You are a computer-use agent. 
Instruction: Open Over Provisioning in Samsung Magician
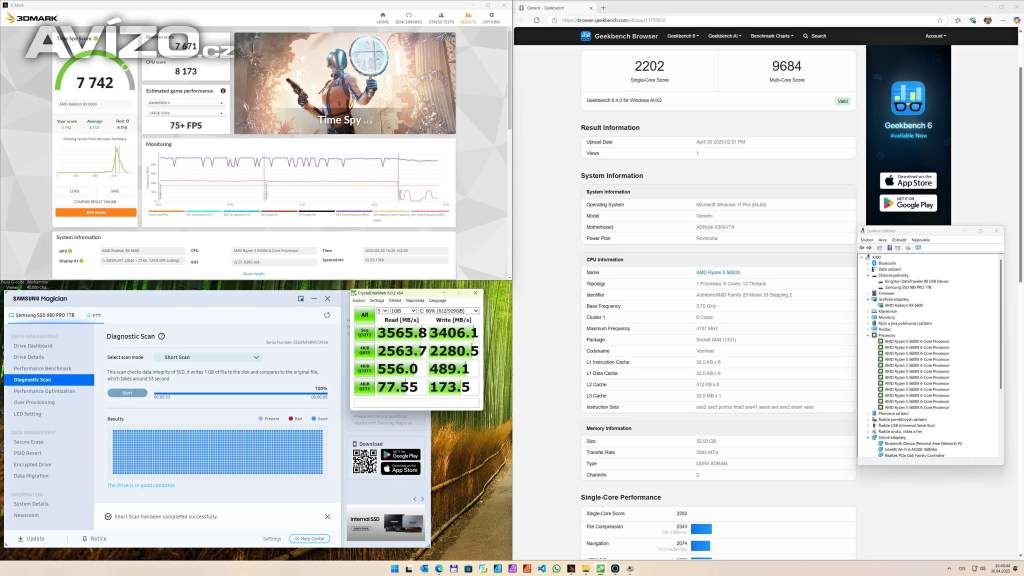[x=34, y=402]
